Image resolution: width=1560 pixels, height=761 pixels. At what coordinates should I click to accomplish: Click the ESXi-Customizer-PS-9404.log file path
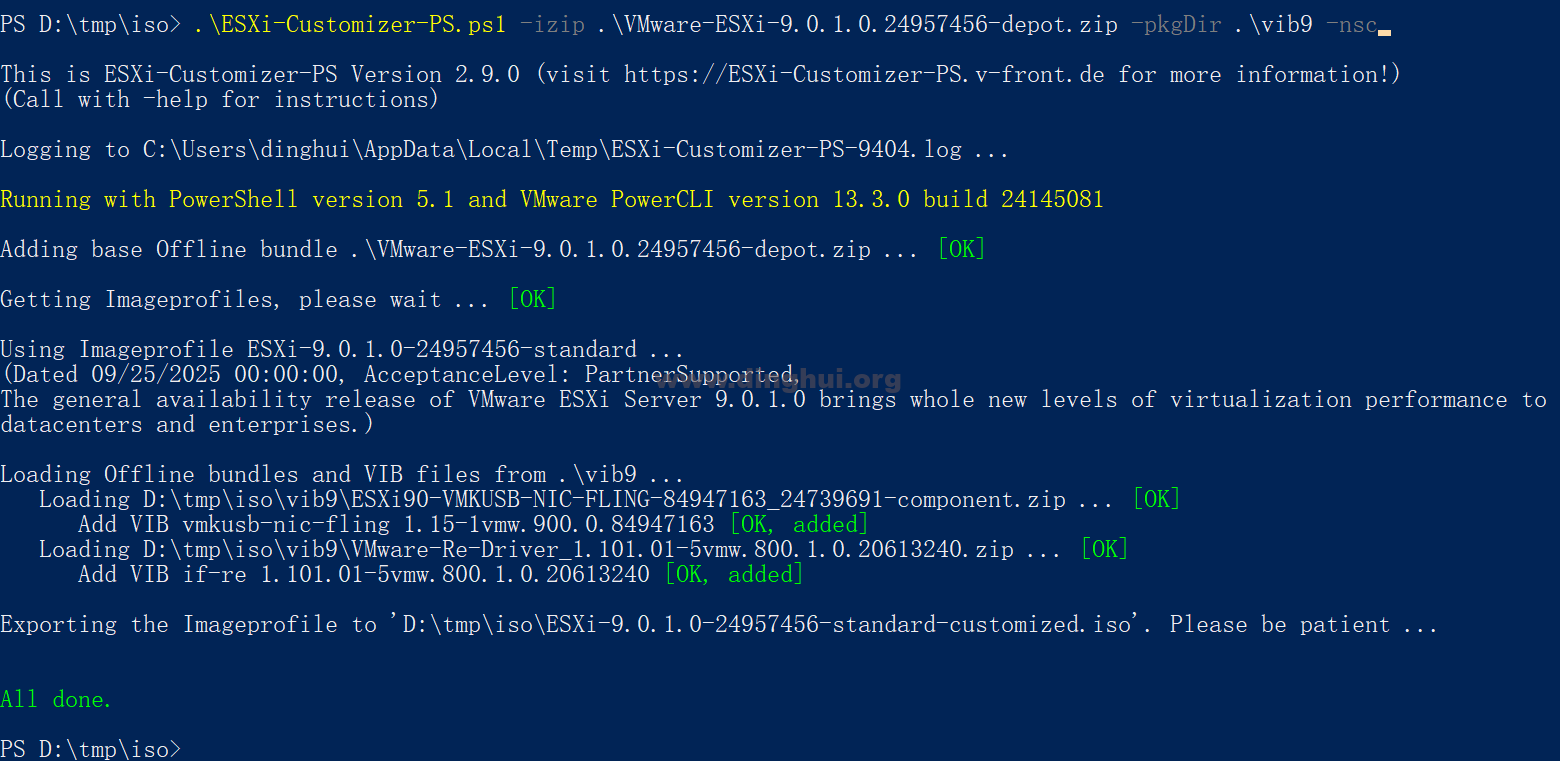tap(552, 150)
